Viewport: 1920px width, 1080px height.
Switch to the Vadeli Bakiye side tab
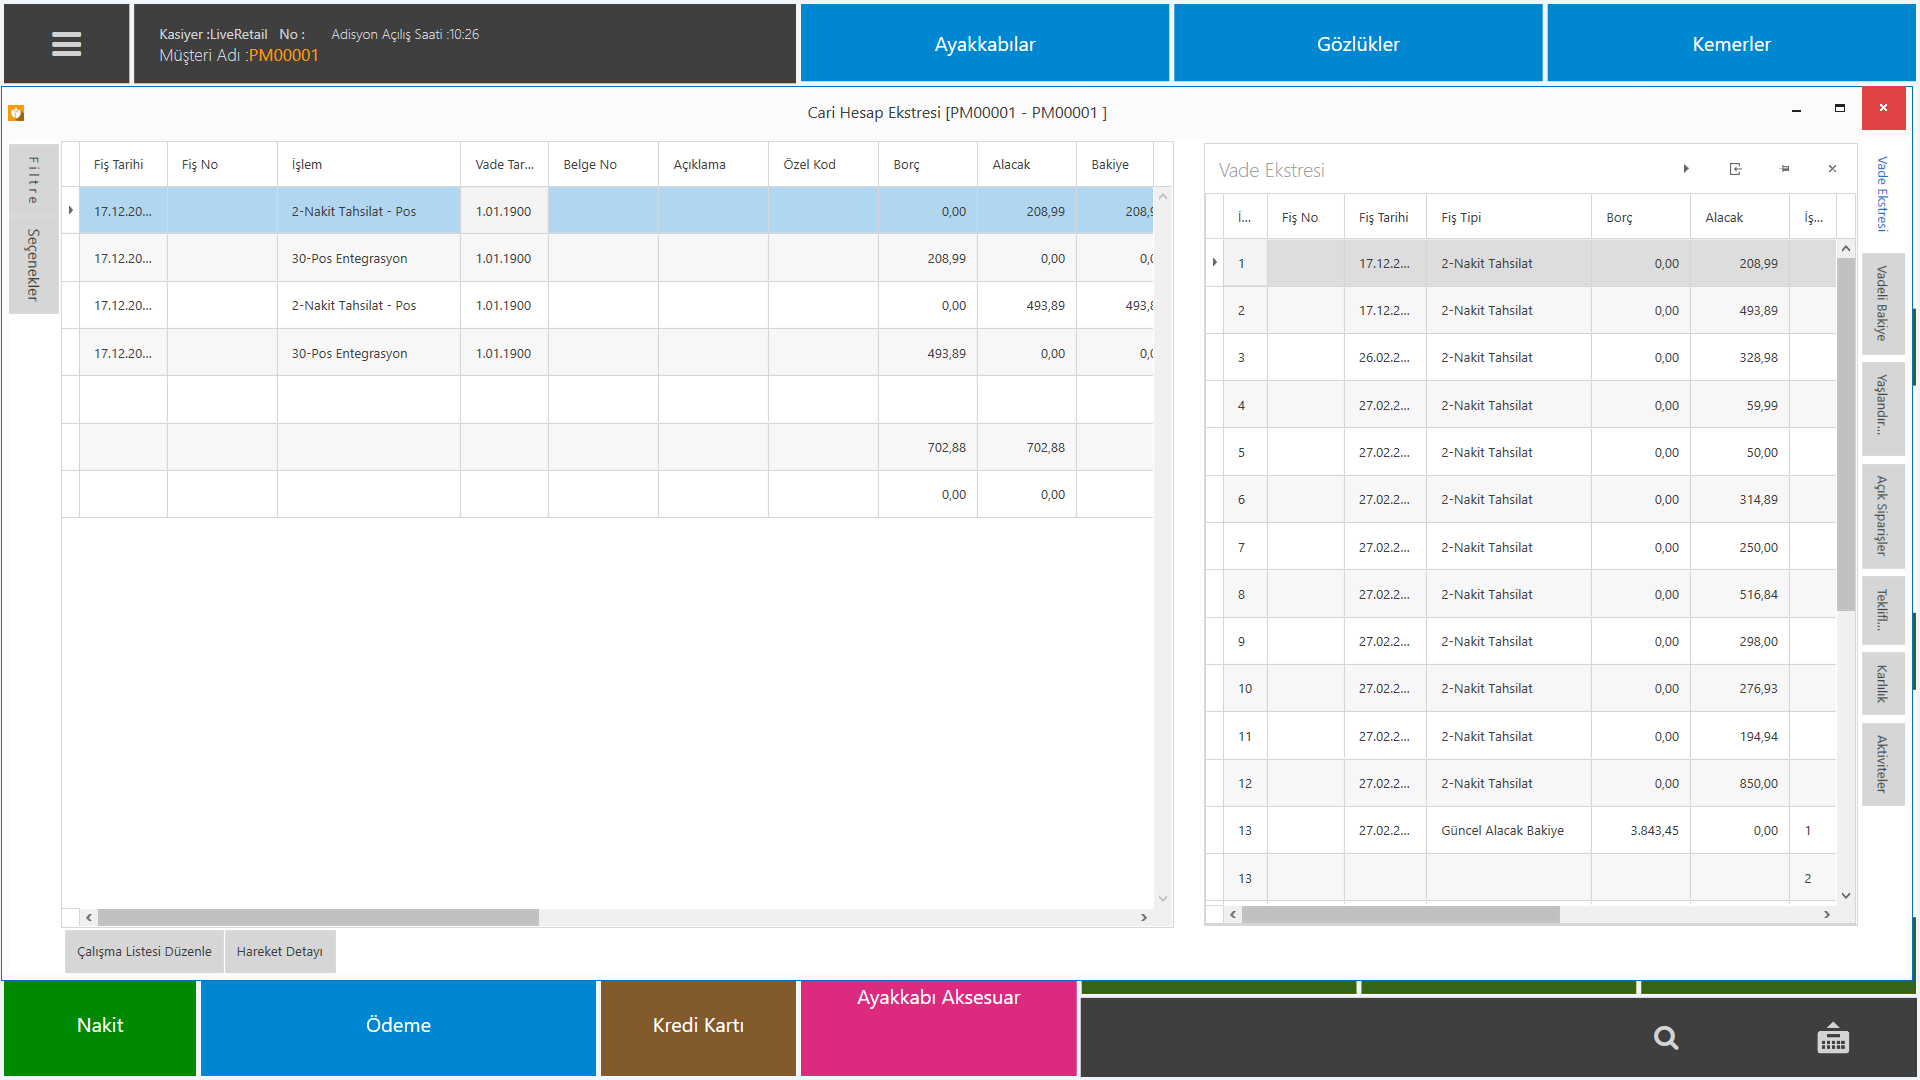click(x=1882, y=303)
